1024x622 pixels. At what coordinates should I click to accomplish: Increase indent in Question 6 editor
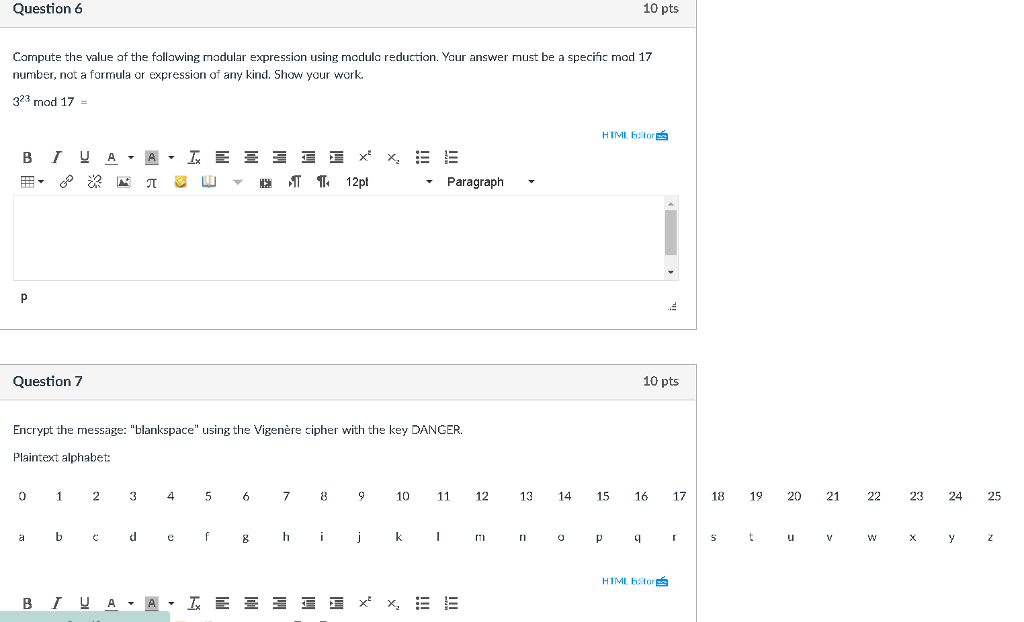click(x=336, y=157)
